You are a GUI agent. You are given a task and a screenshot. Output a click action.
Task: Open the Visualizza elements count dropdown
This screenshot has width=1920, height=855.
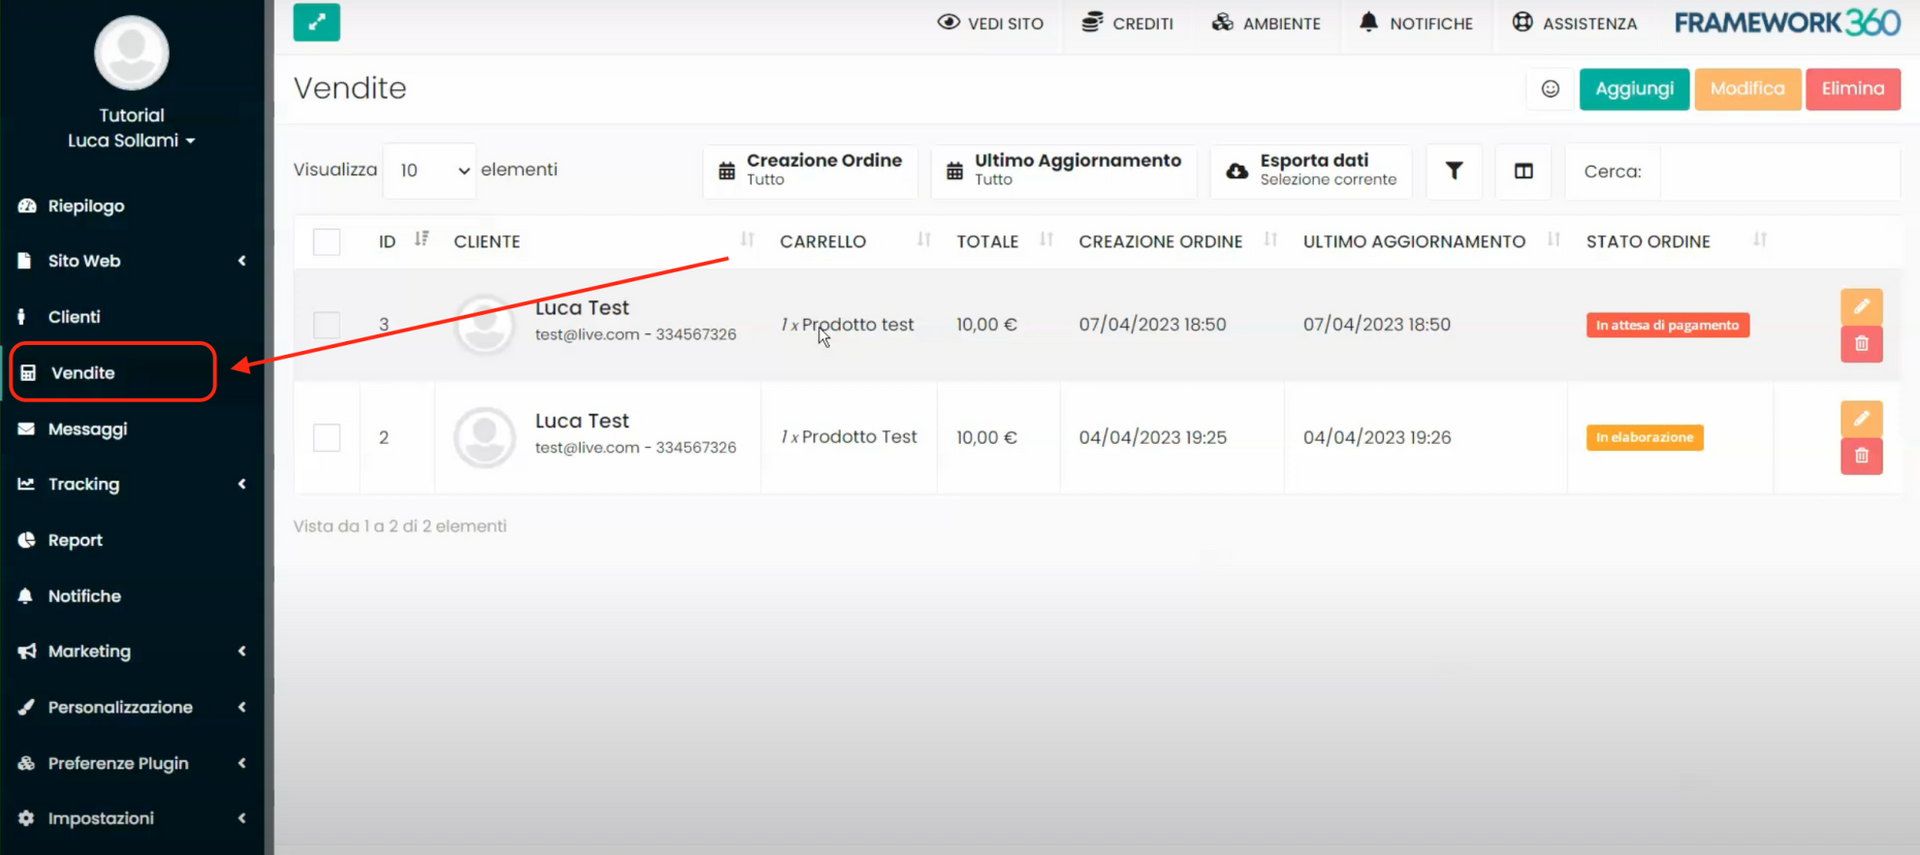pyautogui.click(x=430, y=171)
